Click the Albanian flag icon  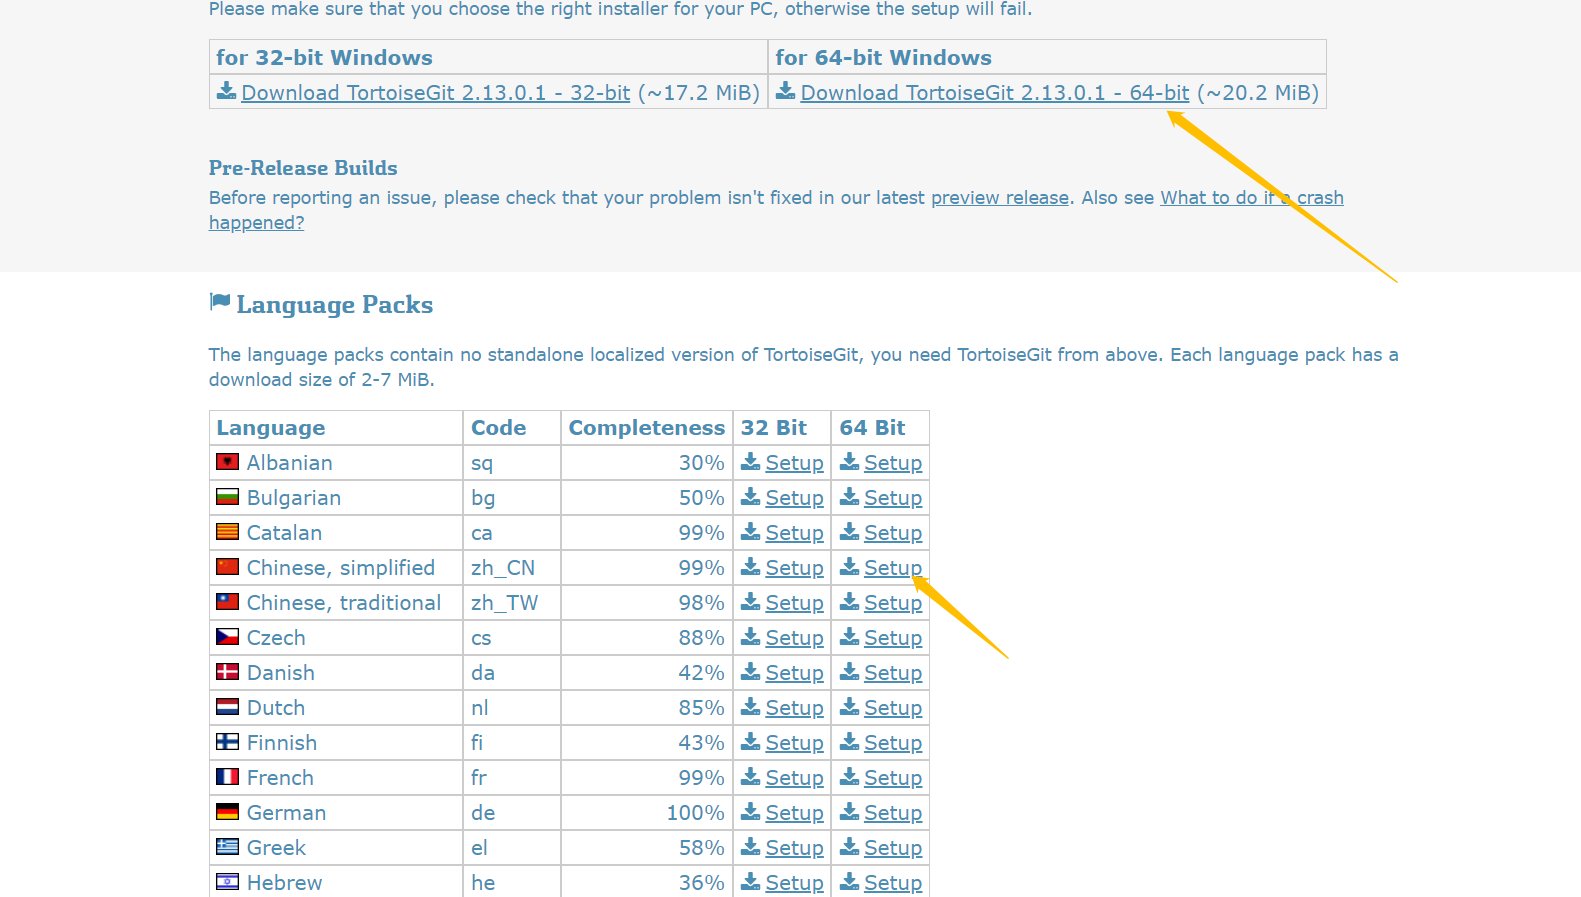tap(228, 462)
